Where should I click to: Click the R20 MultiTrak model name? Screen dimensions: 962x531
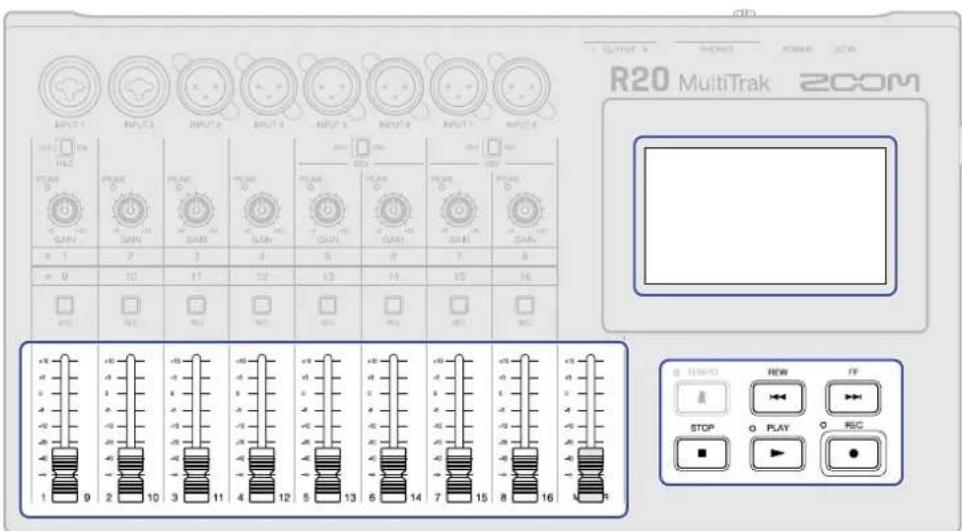pyautogui.click(x=690, y=81)
